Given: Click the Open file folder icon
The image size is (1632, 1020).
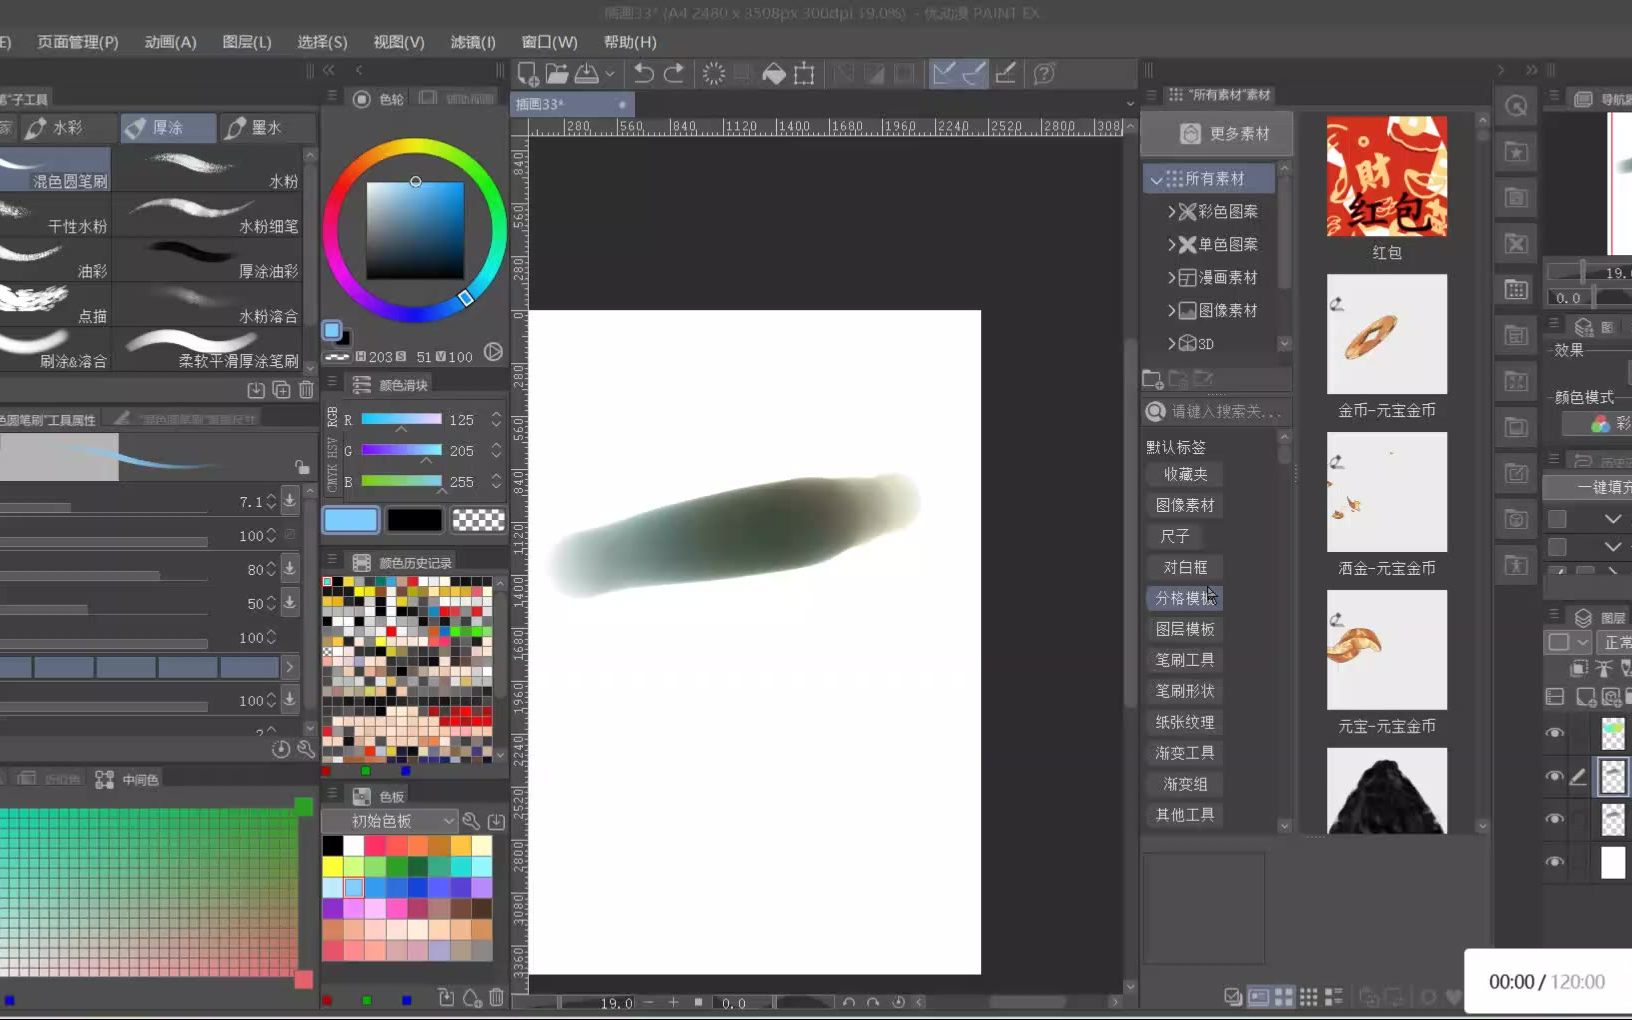Looking at the screenshot, I should tap(557, 74).
